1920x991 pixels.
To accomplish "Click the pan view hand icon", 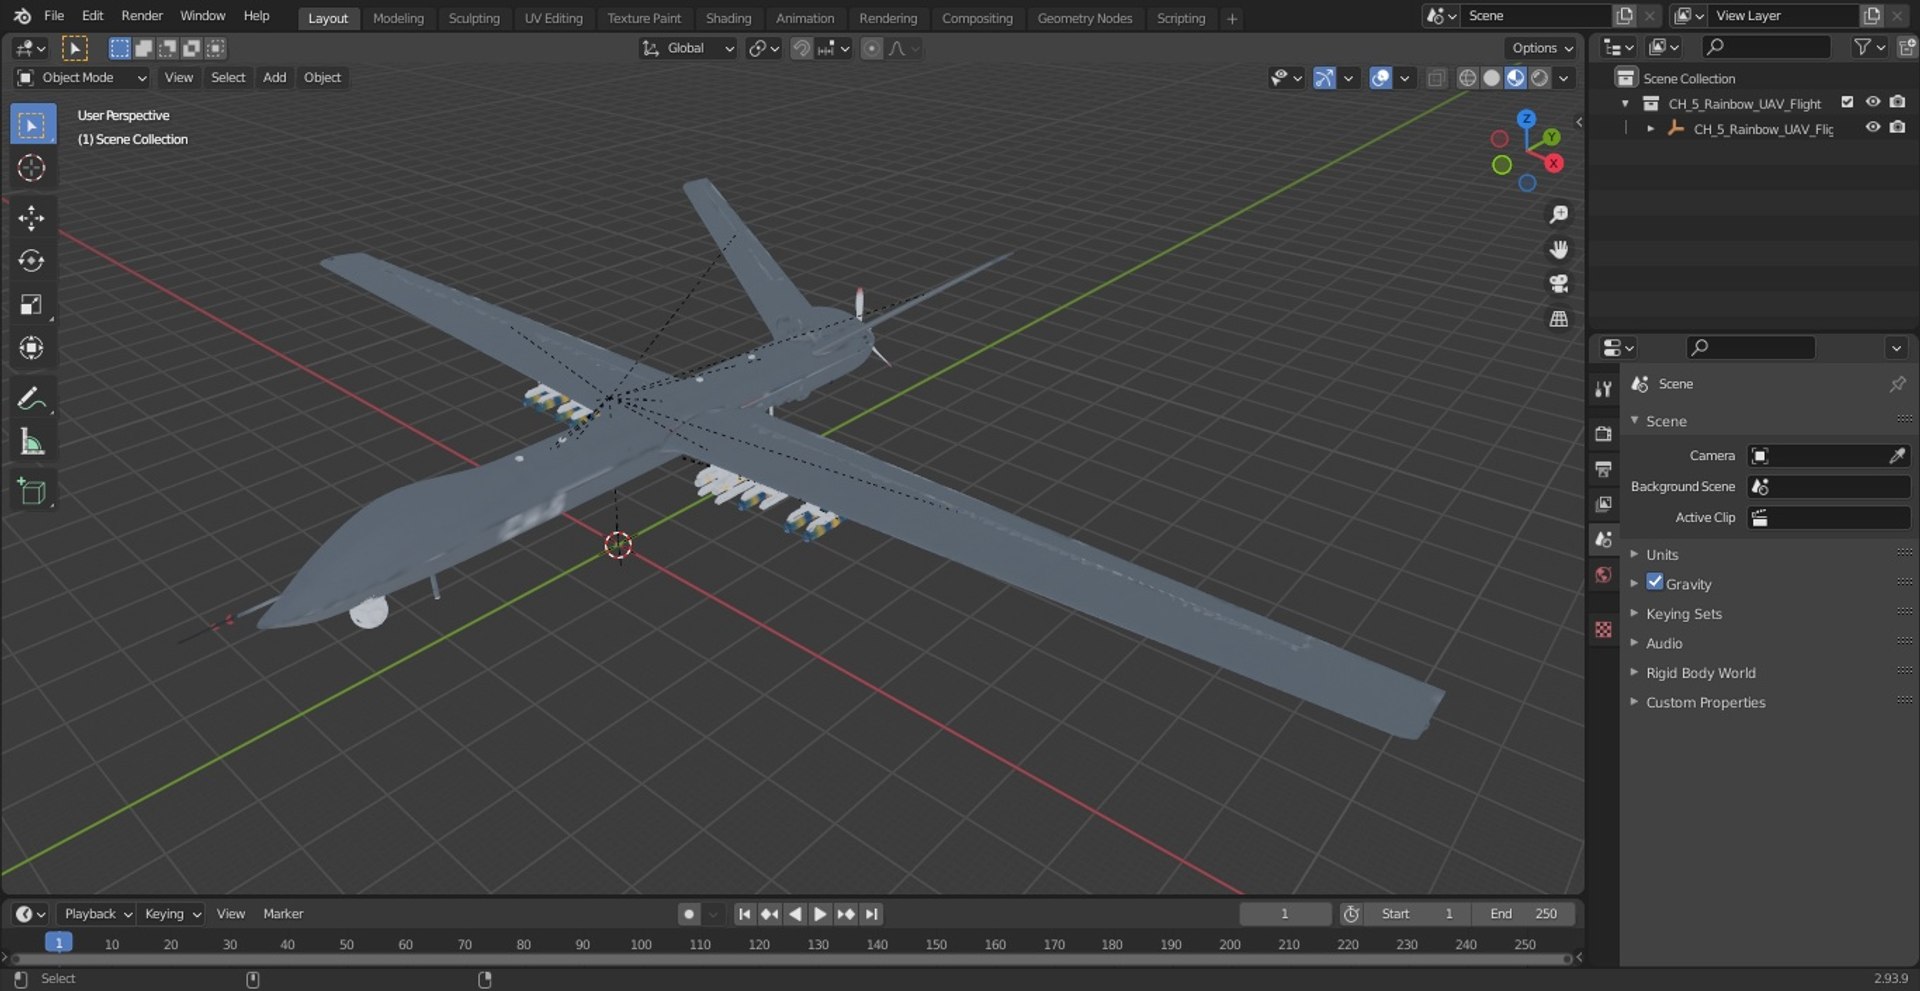I will [x=1558, y=249].
